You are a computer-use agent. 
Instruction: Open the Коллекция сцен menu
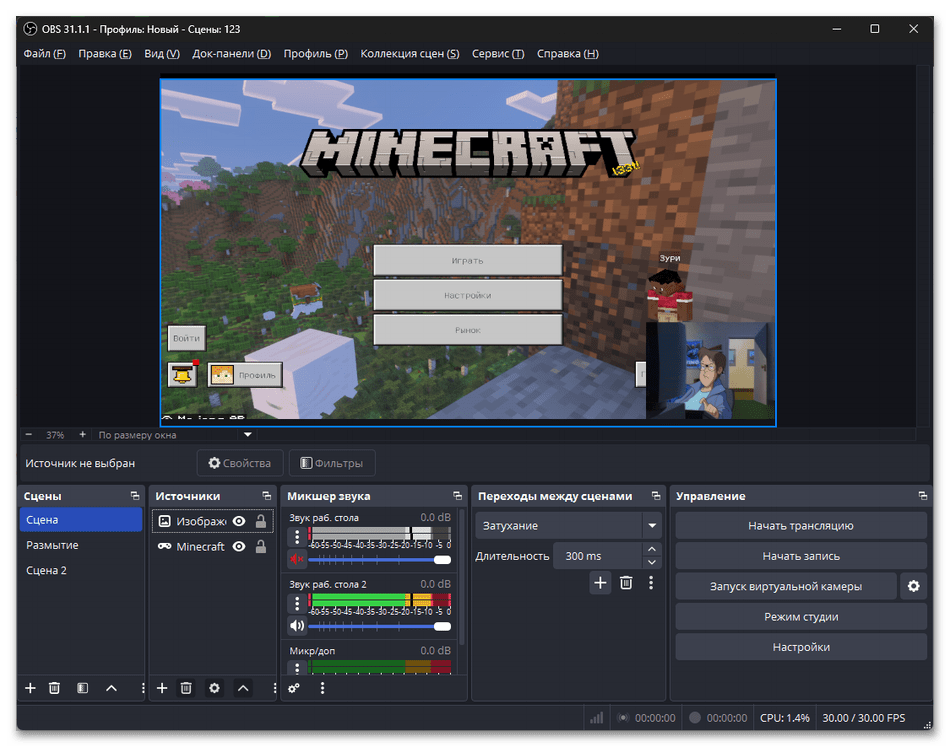coord(410,53)
